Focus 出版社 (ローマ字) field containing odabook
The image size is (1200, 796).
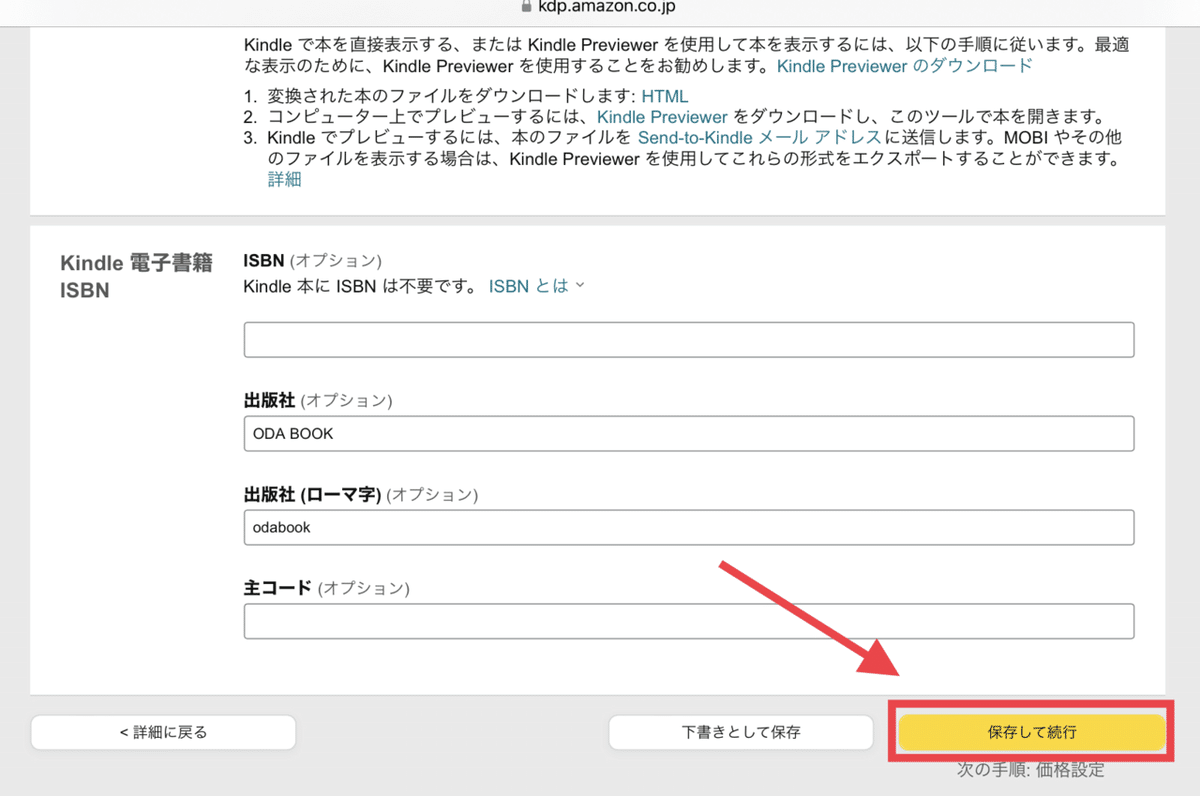pos(689,527)
